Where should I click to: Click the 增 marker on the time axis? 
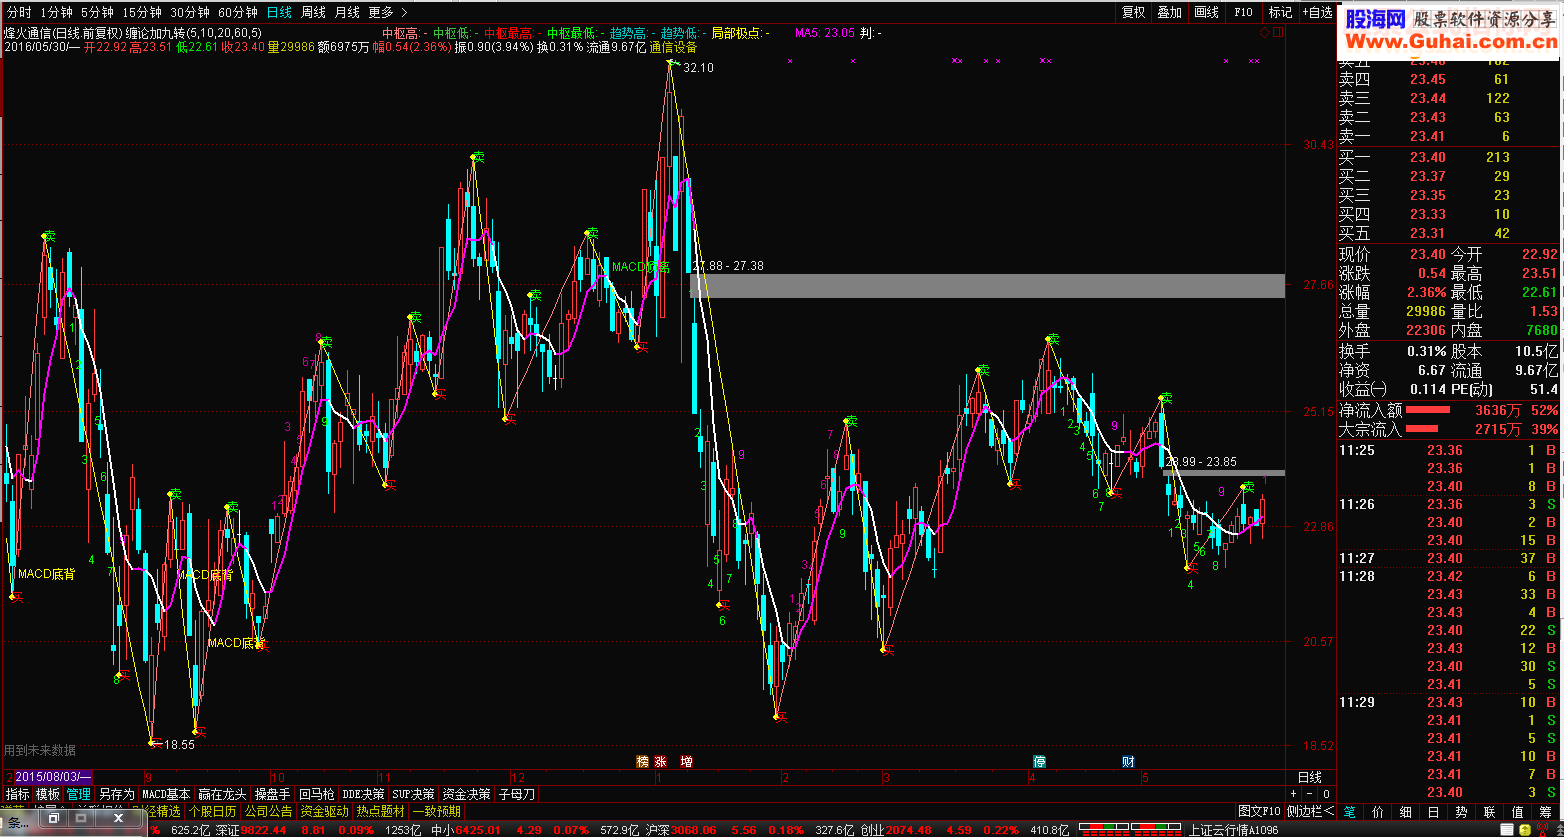[687, 761]
